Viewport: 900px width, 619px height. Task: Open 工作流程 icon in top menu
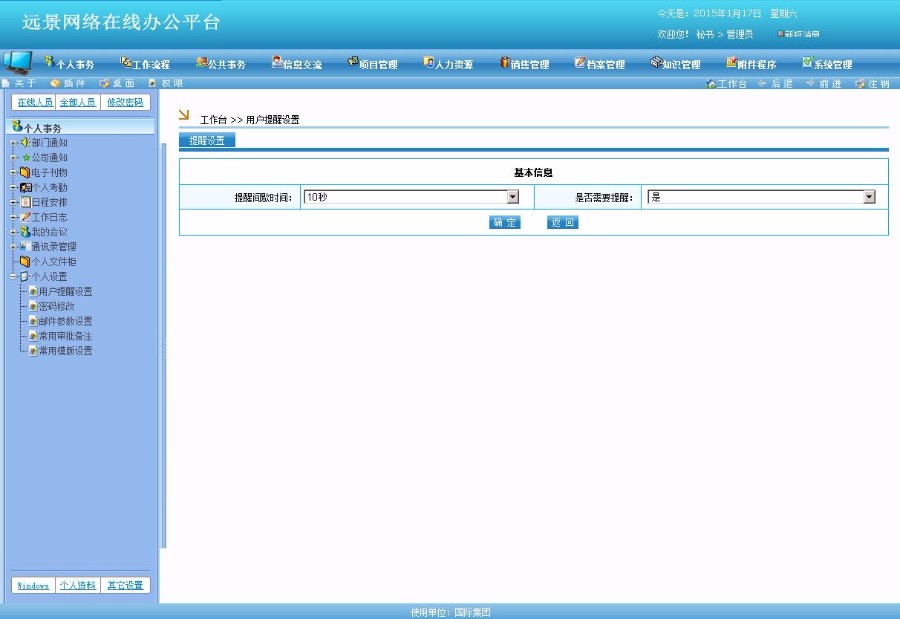(x=126, y=62)
